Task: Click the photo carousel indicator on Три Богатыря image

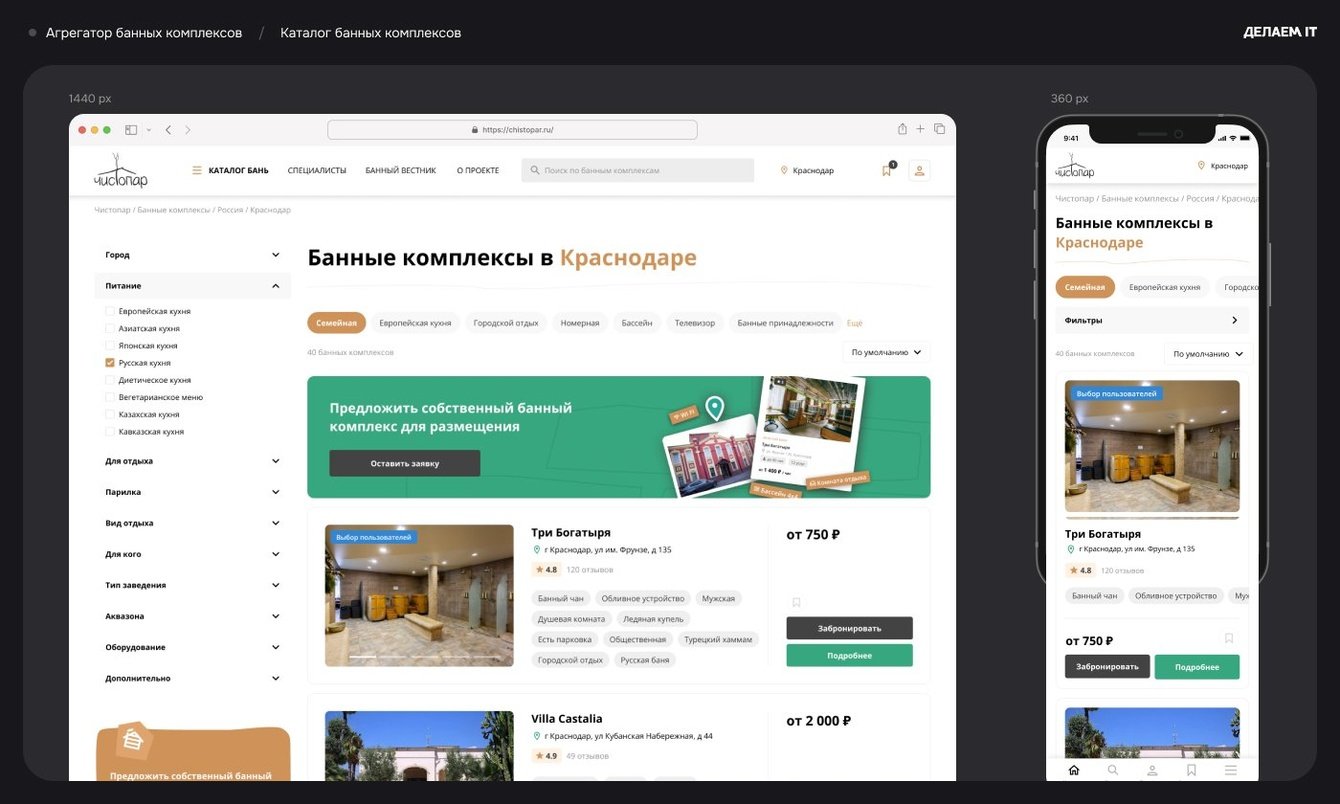Action: click(419, 657)
